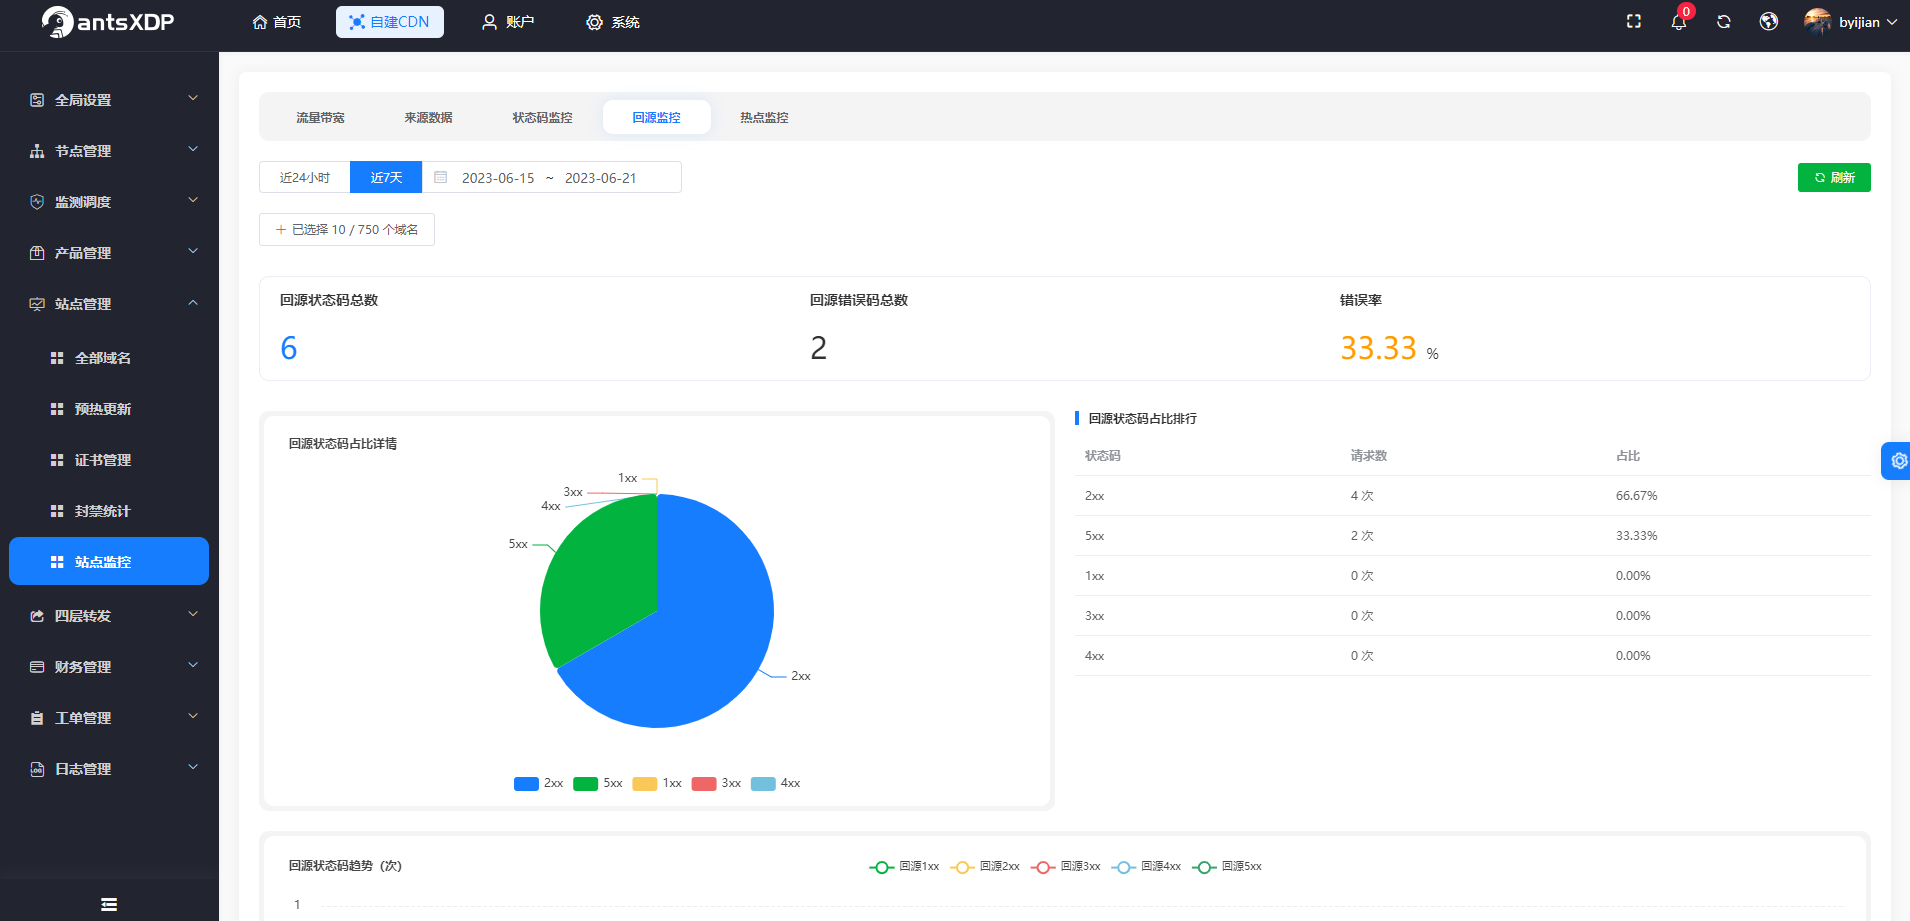Toggle 回源5xx series in trend legend

1227,867
